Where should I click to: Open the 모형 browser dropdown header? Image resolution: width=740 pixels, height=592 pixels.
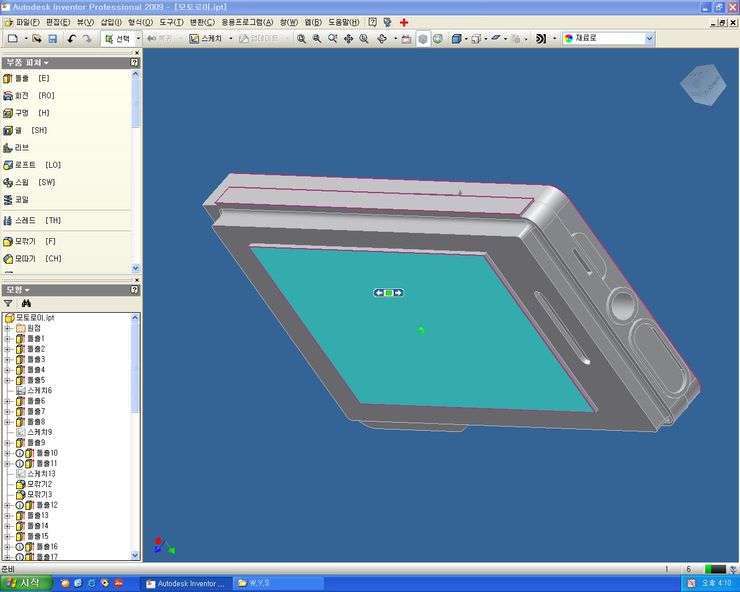(19, 289)
